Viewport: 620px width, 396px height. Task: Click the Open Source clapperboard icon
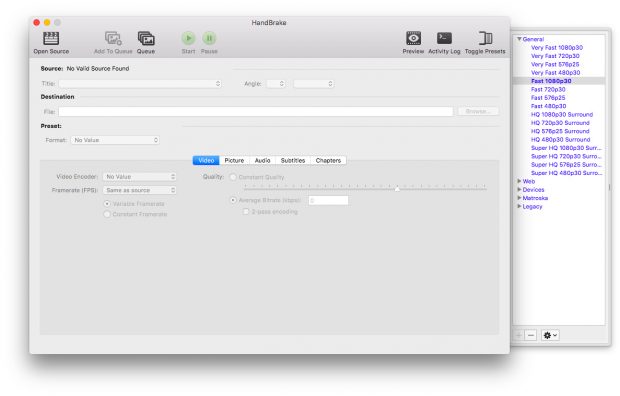[x=51, y=38]
